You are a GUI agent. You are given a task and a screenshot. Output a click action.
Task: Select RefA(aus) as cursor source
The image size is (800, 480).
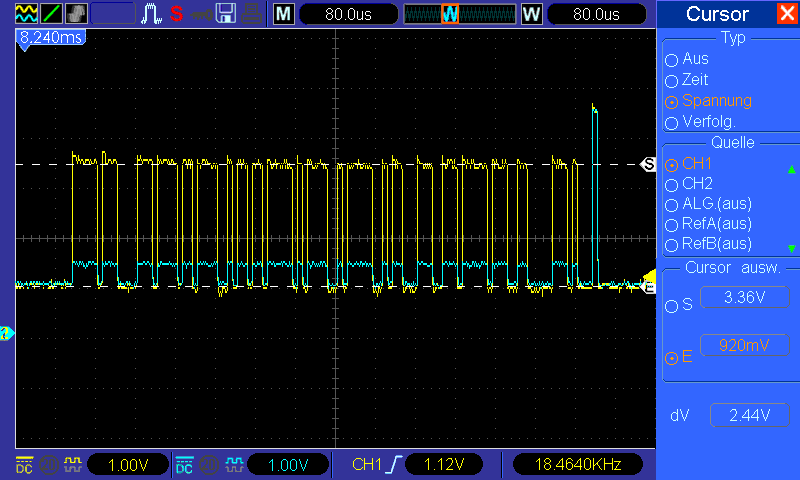click(x=708, y=224)
